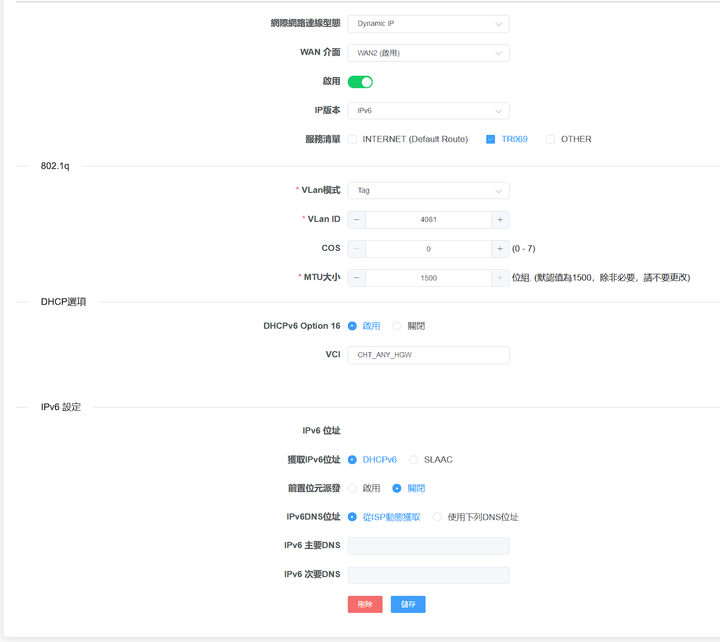Uncheck the TR069 service checkbox
Viewport: 720px width, 642px height.
(490, 139)
